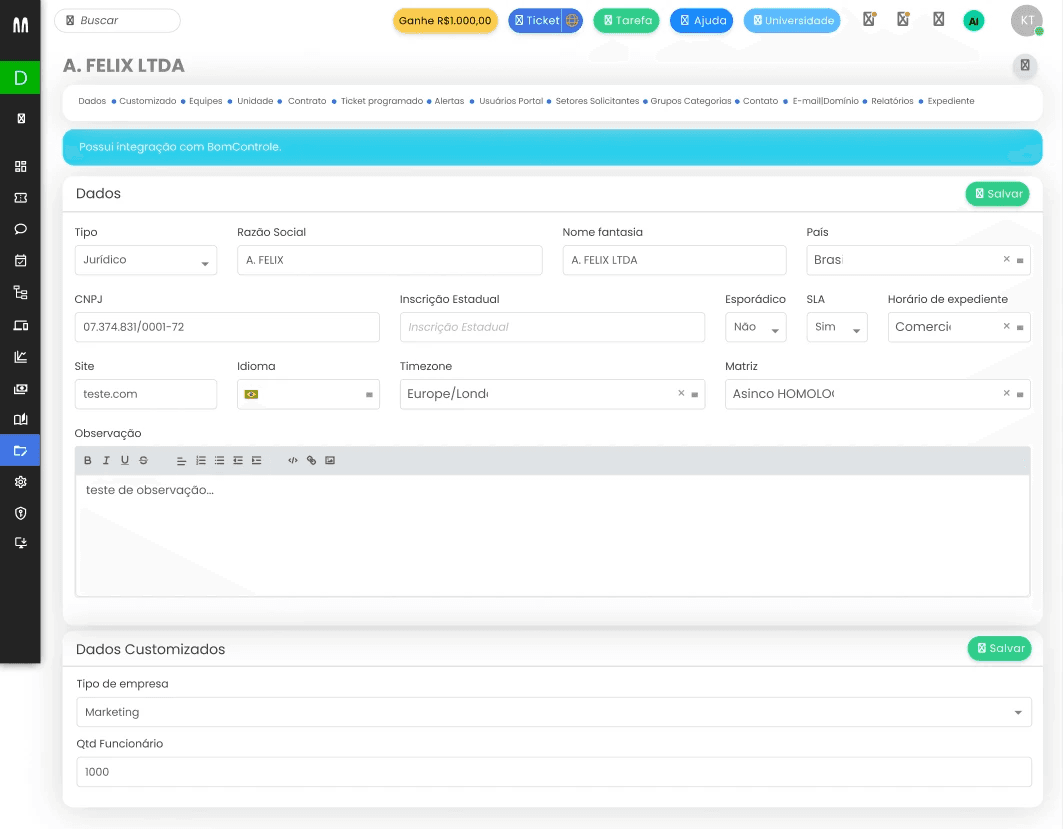Image resolution: width=1063 pixels, height=829 pixels.
Task: Jump to the Customizado section tab
Action: (148, 101)
